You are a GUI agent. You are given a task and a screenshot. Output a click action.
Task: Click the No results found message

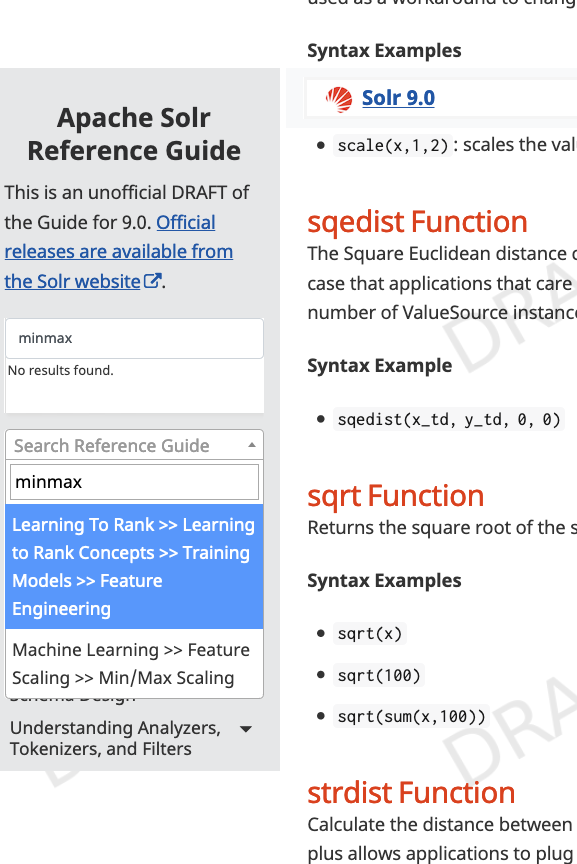(x=61, y=370)
